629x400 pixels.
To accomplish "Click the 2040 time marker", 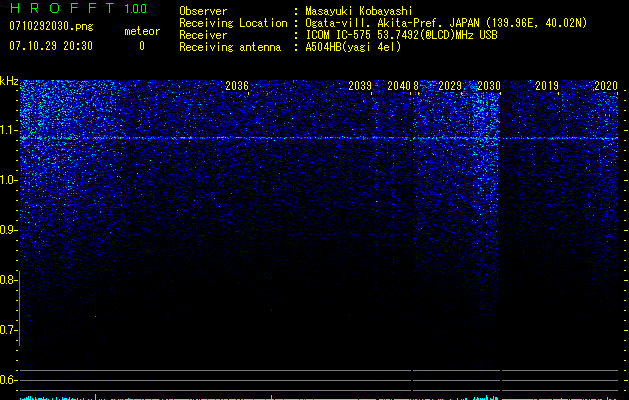I will (x=399, y=86).
